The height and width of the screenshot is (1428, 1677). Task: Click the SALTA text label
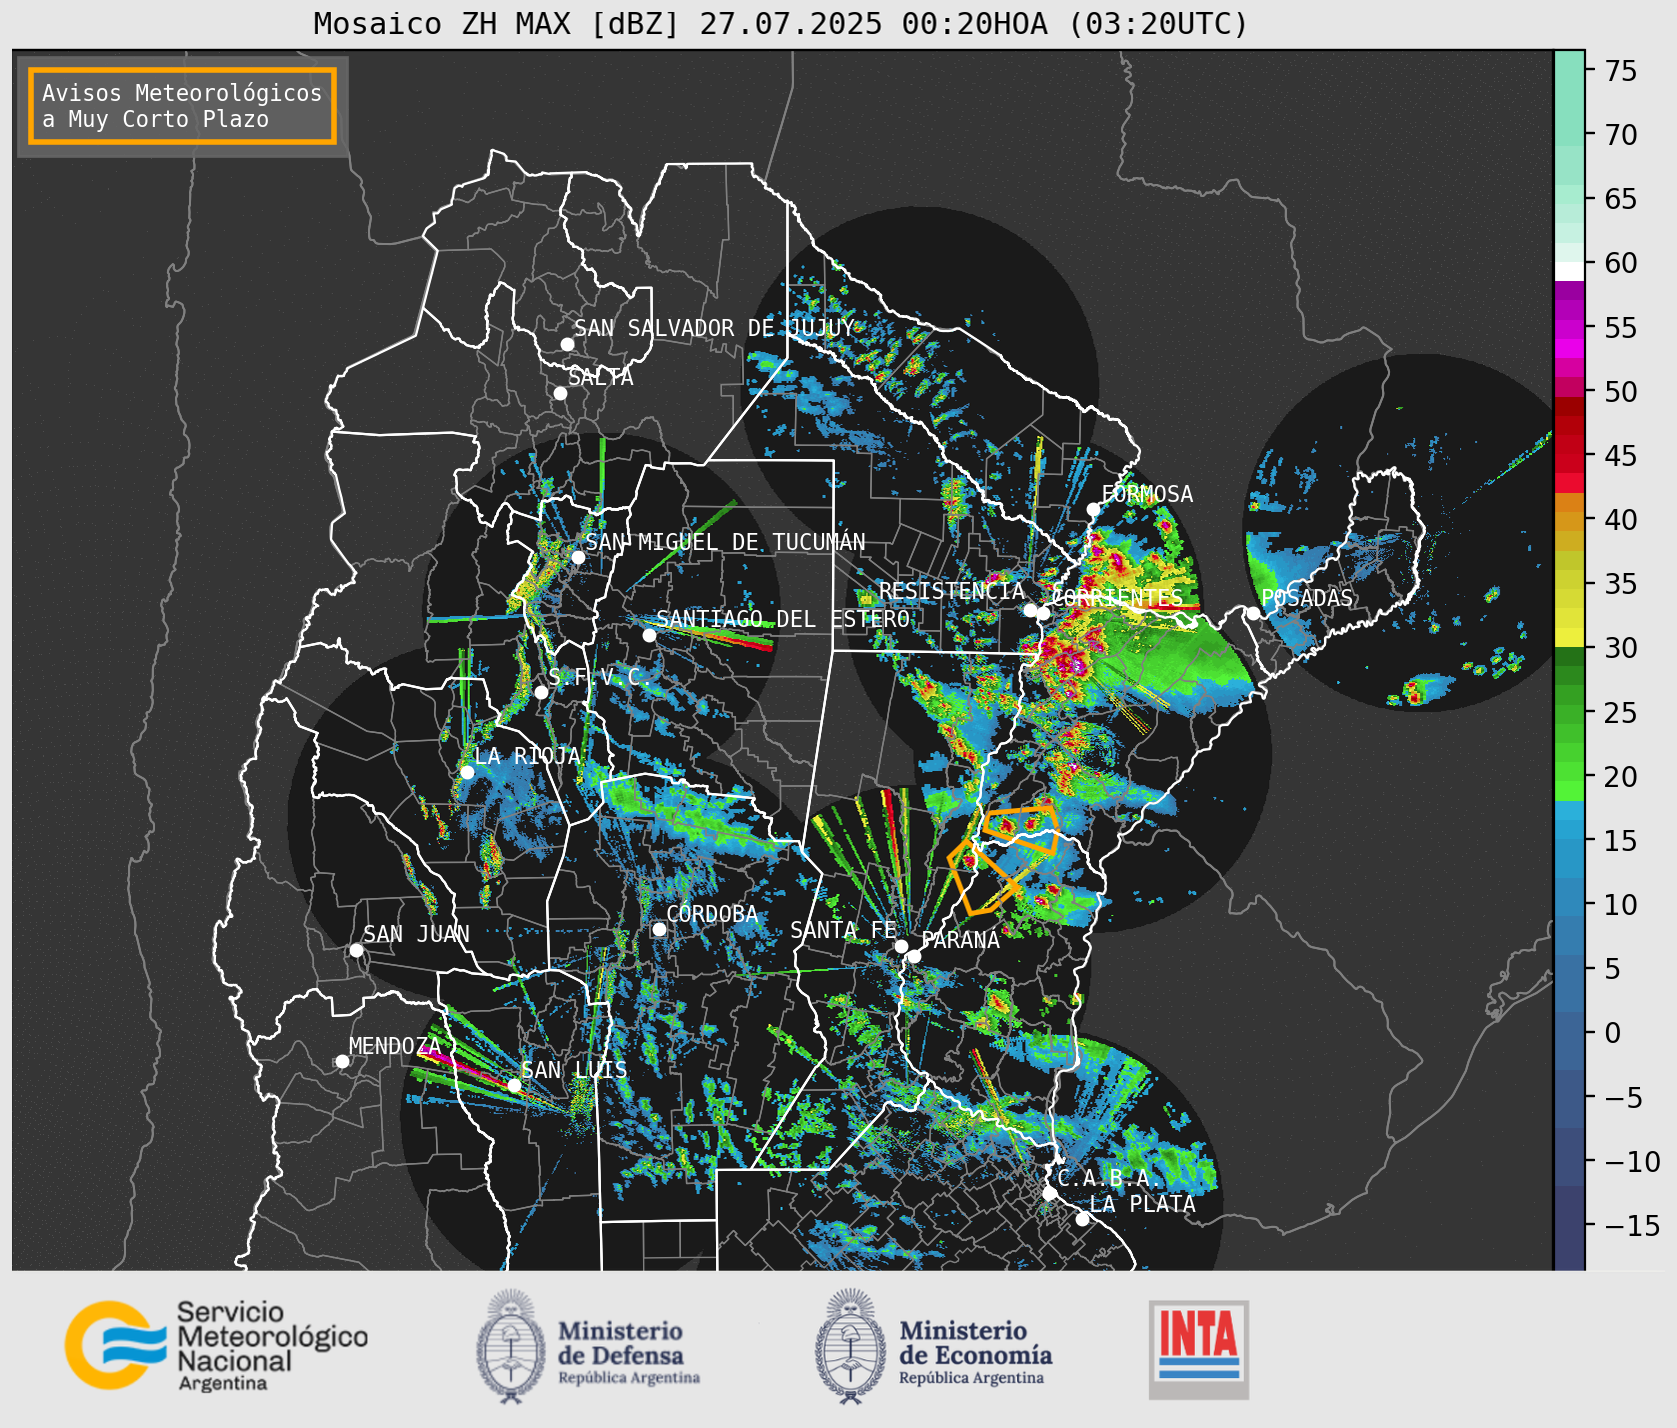pyautogui.click(x=601, y=377)
